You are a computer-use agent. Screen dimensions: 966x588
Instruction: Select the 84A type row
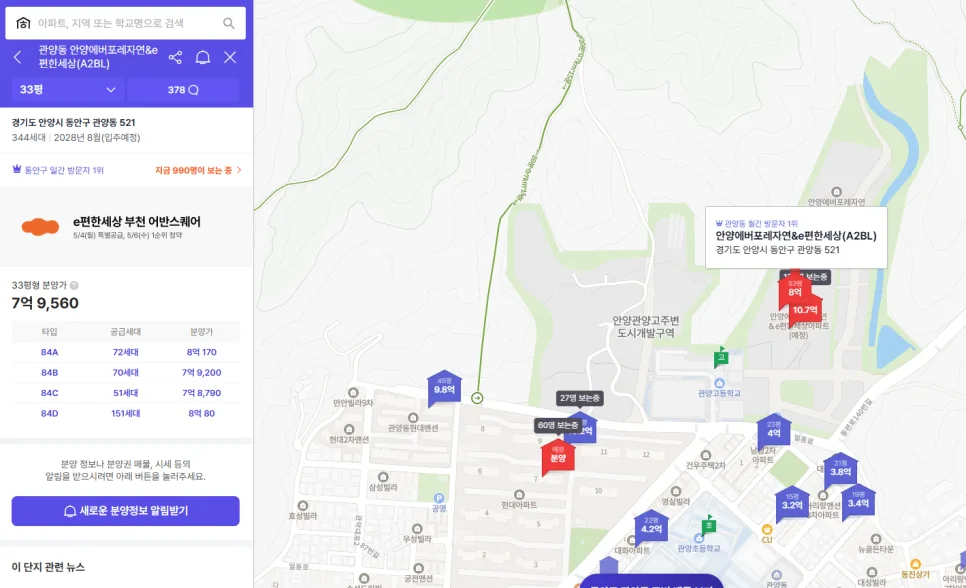point(126,352)
